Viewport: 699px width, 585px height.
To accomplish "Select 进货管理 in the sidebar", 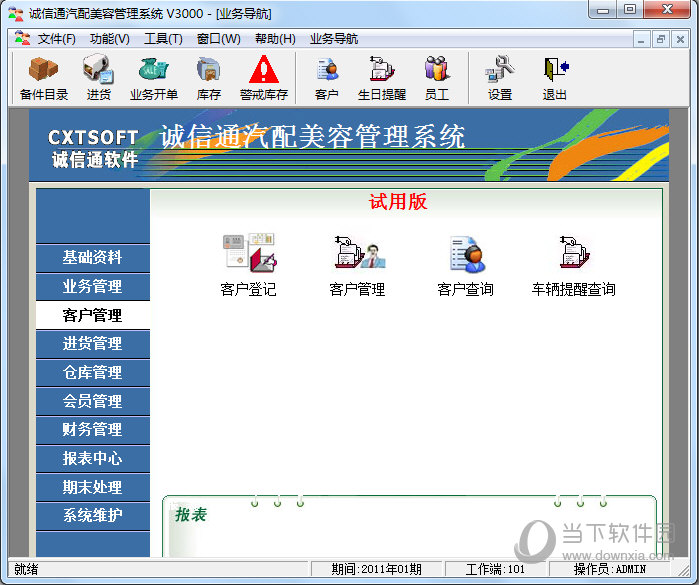I will pos(93,344).
